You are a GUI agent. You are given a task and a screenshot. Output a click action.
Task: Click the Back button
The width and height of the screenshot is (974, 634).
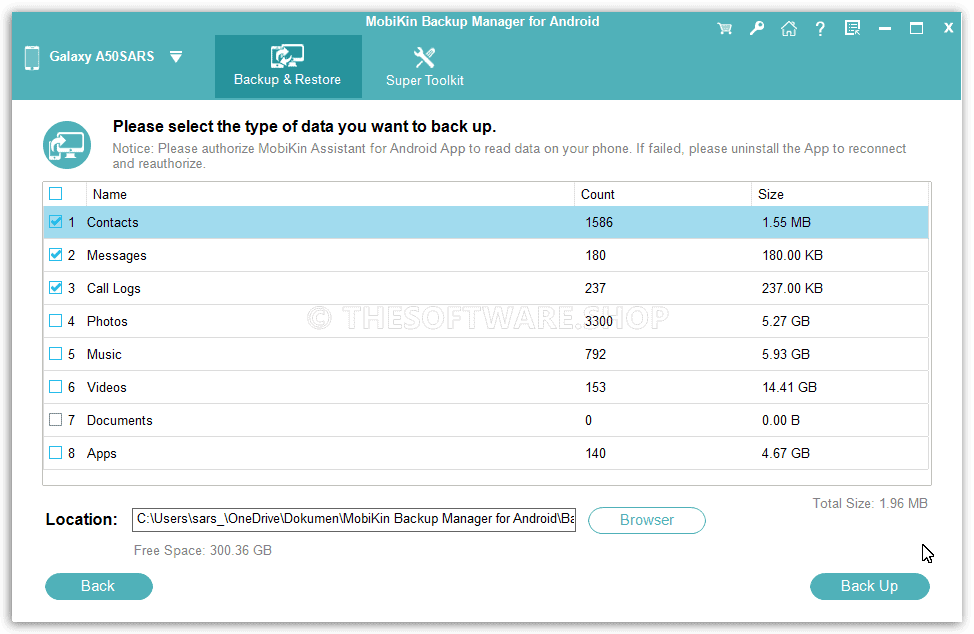pyautogui.click(x=99, y=586)
